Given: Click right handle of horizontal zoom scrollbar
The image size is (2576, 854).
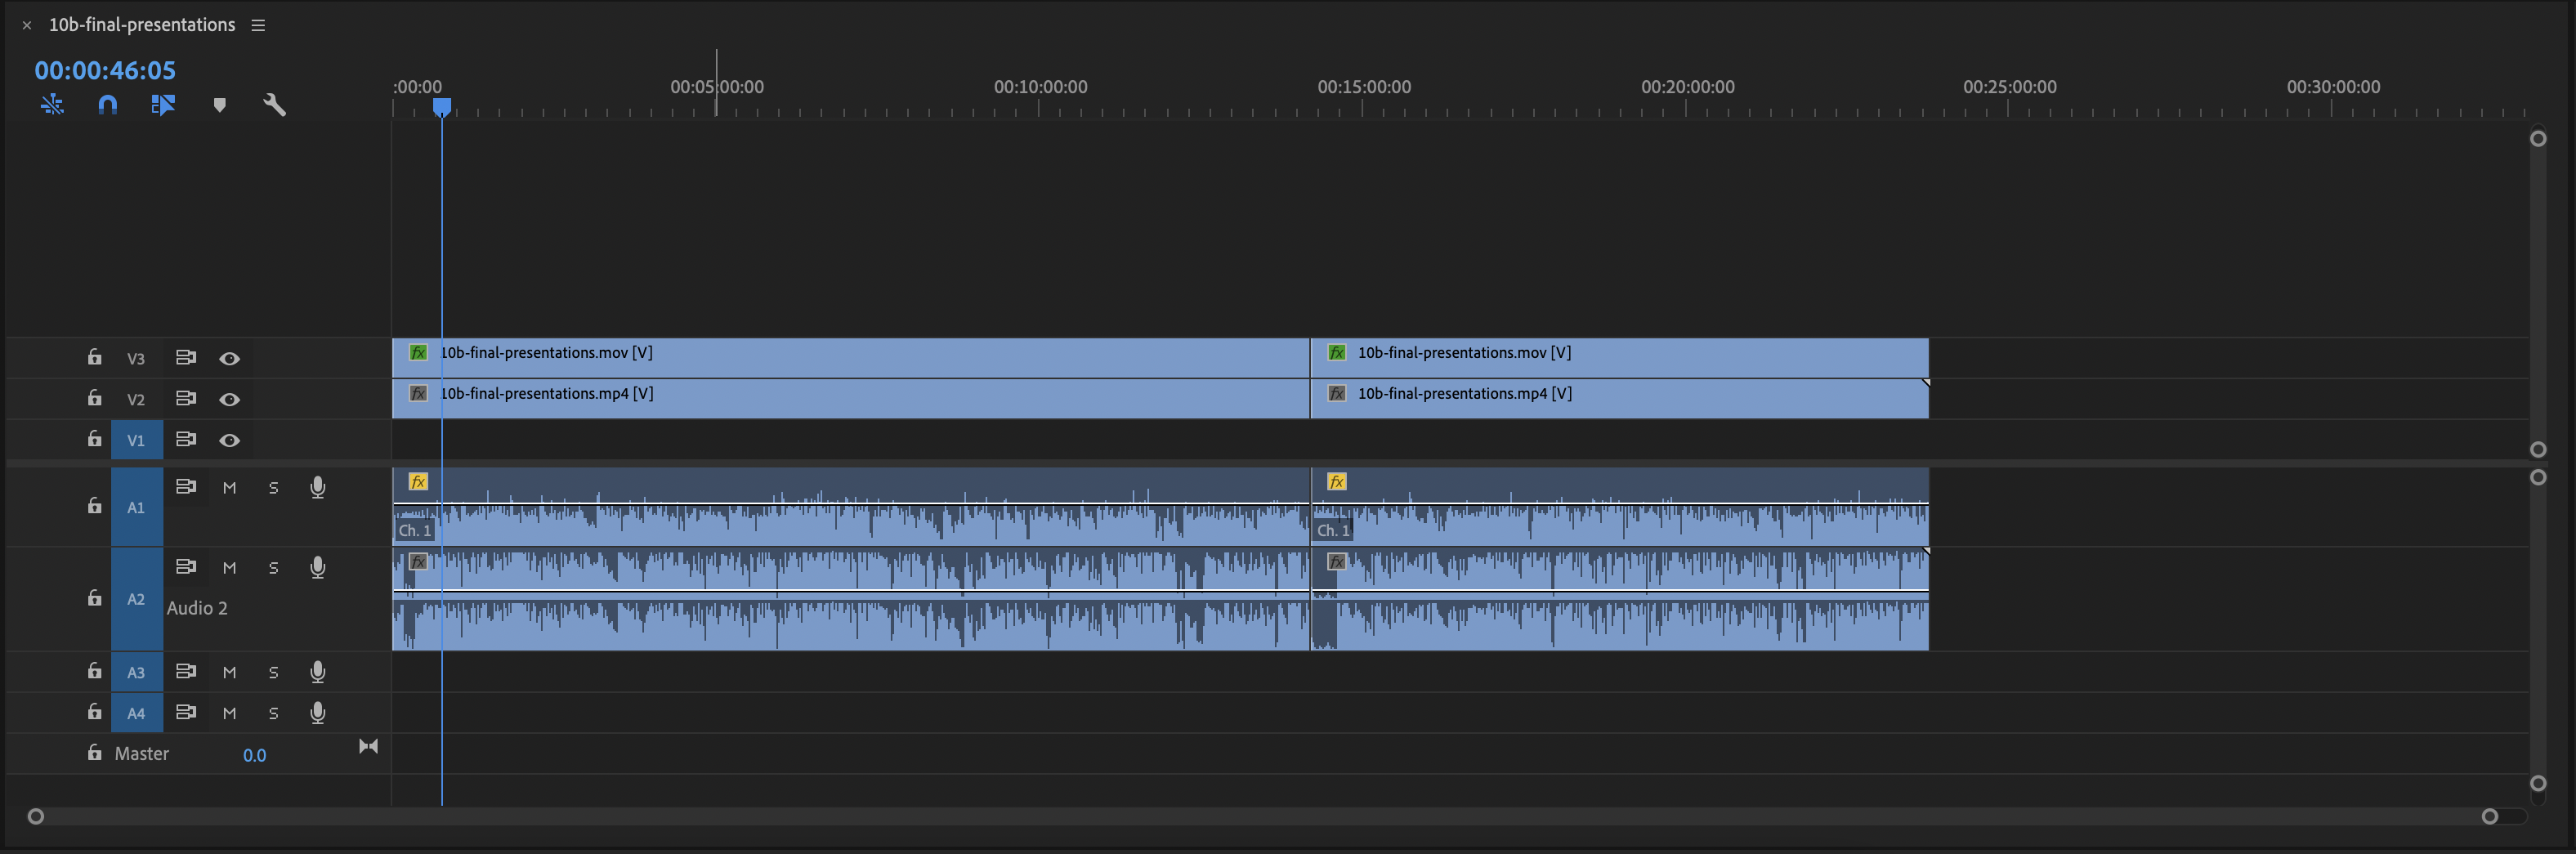Looking at the screenshot, I should (x=2490, y=817).
